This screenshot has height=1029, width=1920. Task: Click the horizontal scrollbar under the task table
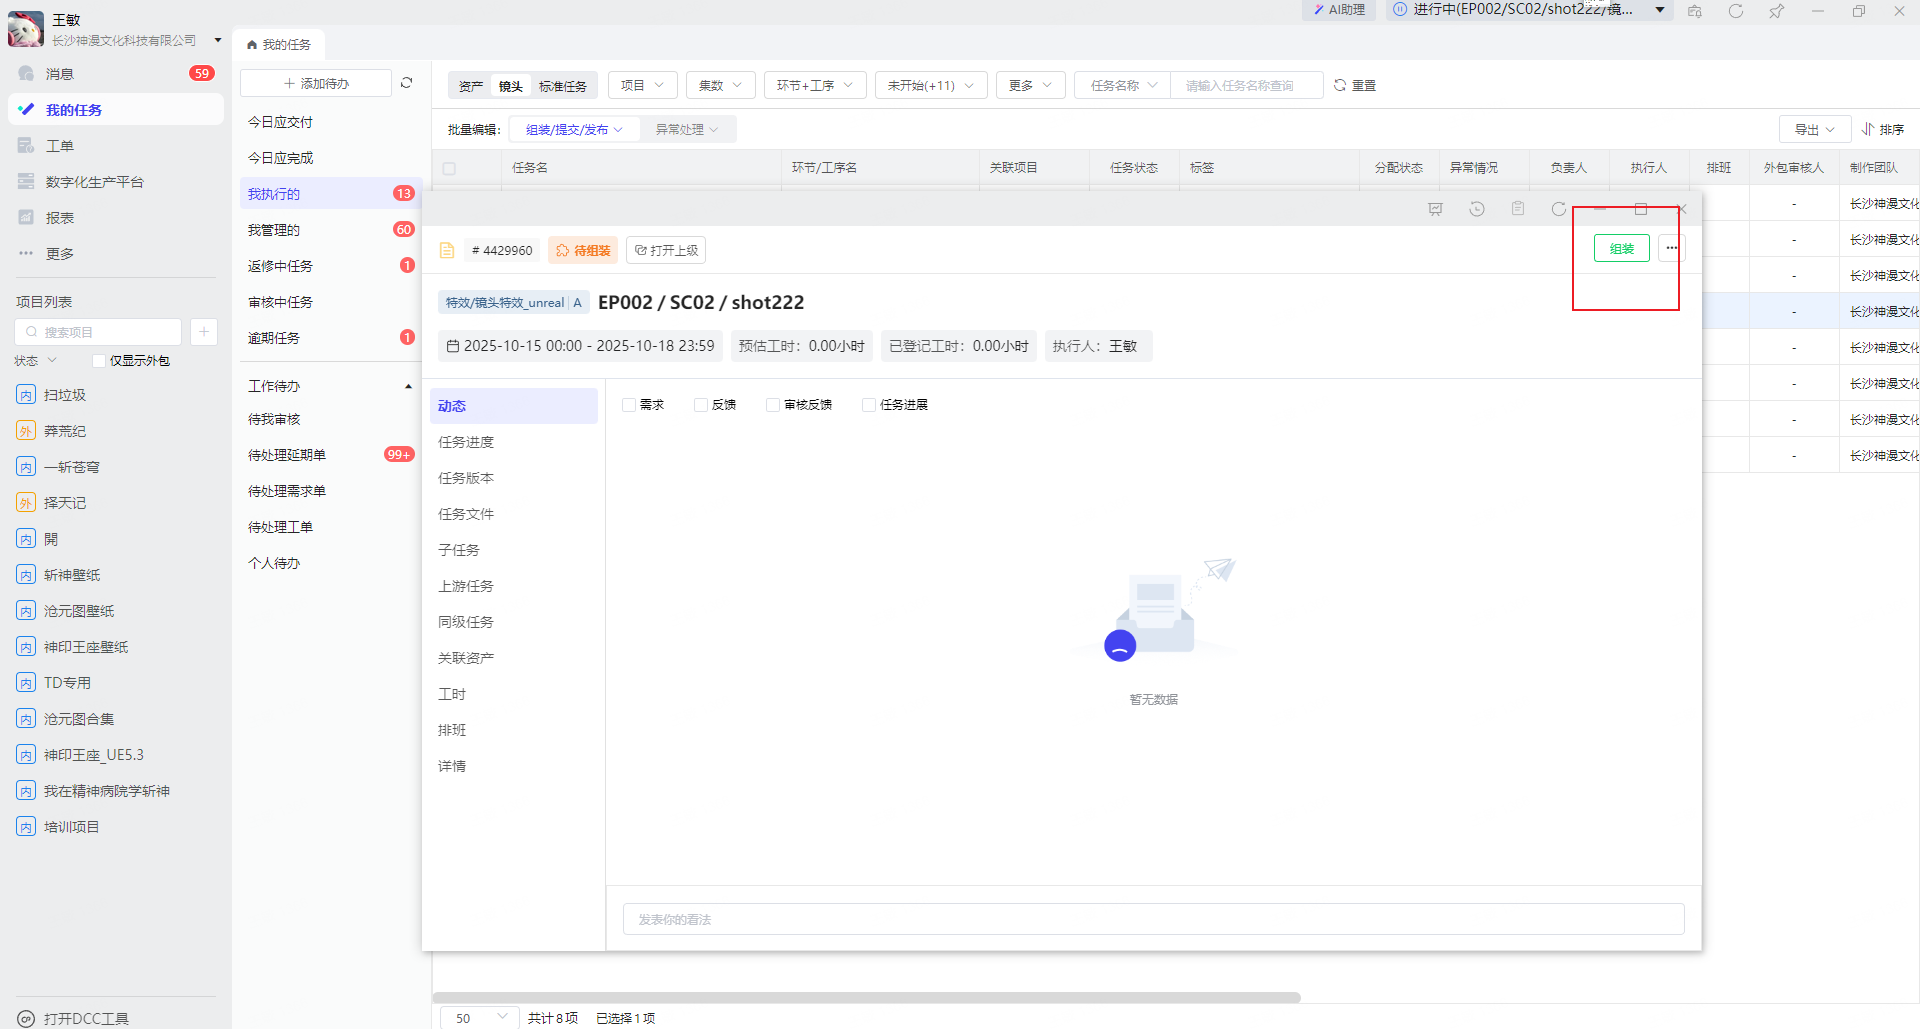tap(866, 997)
